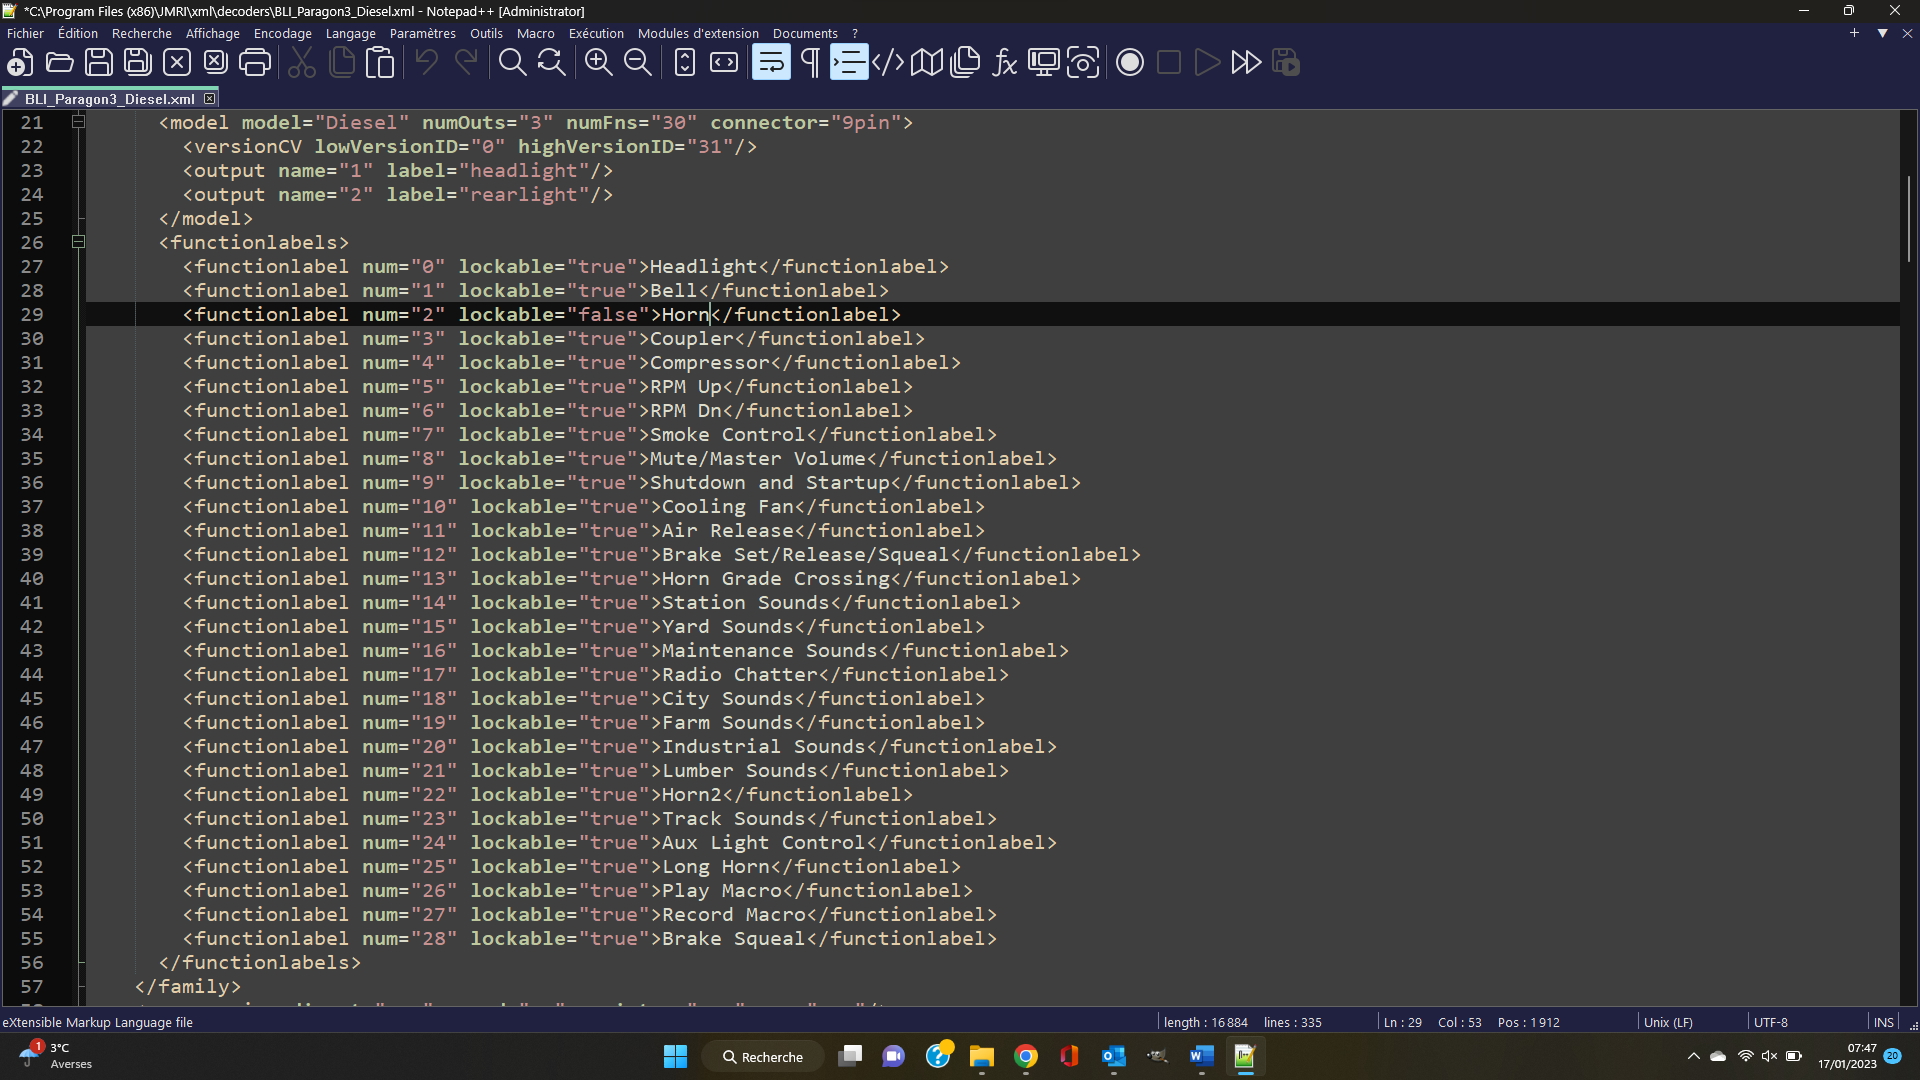Open the Document List panel
Viewport: 1920px width, 1080px height.
click(x=965, y=63)
